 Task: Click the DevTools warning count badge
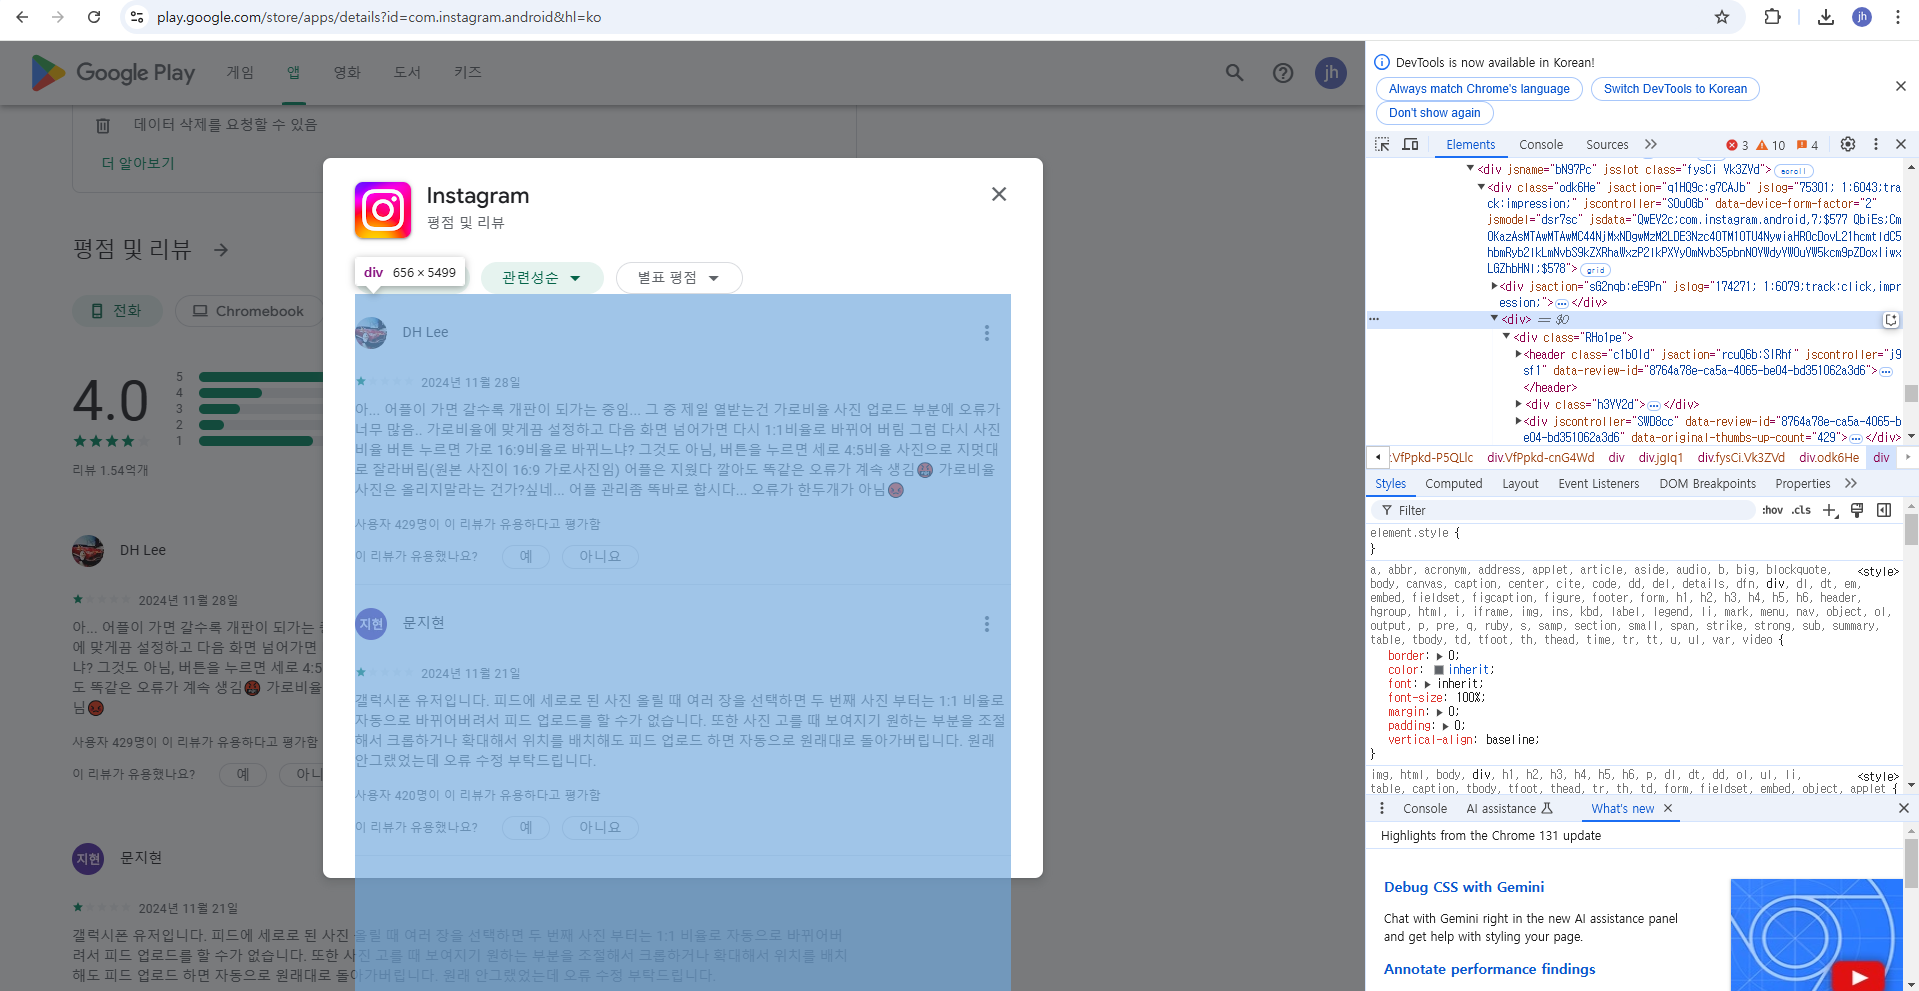tap(1771, 146)
